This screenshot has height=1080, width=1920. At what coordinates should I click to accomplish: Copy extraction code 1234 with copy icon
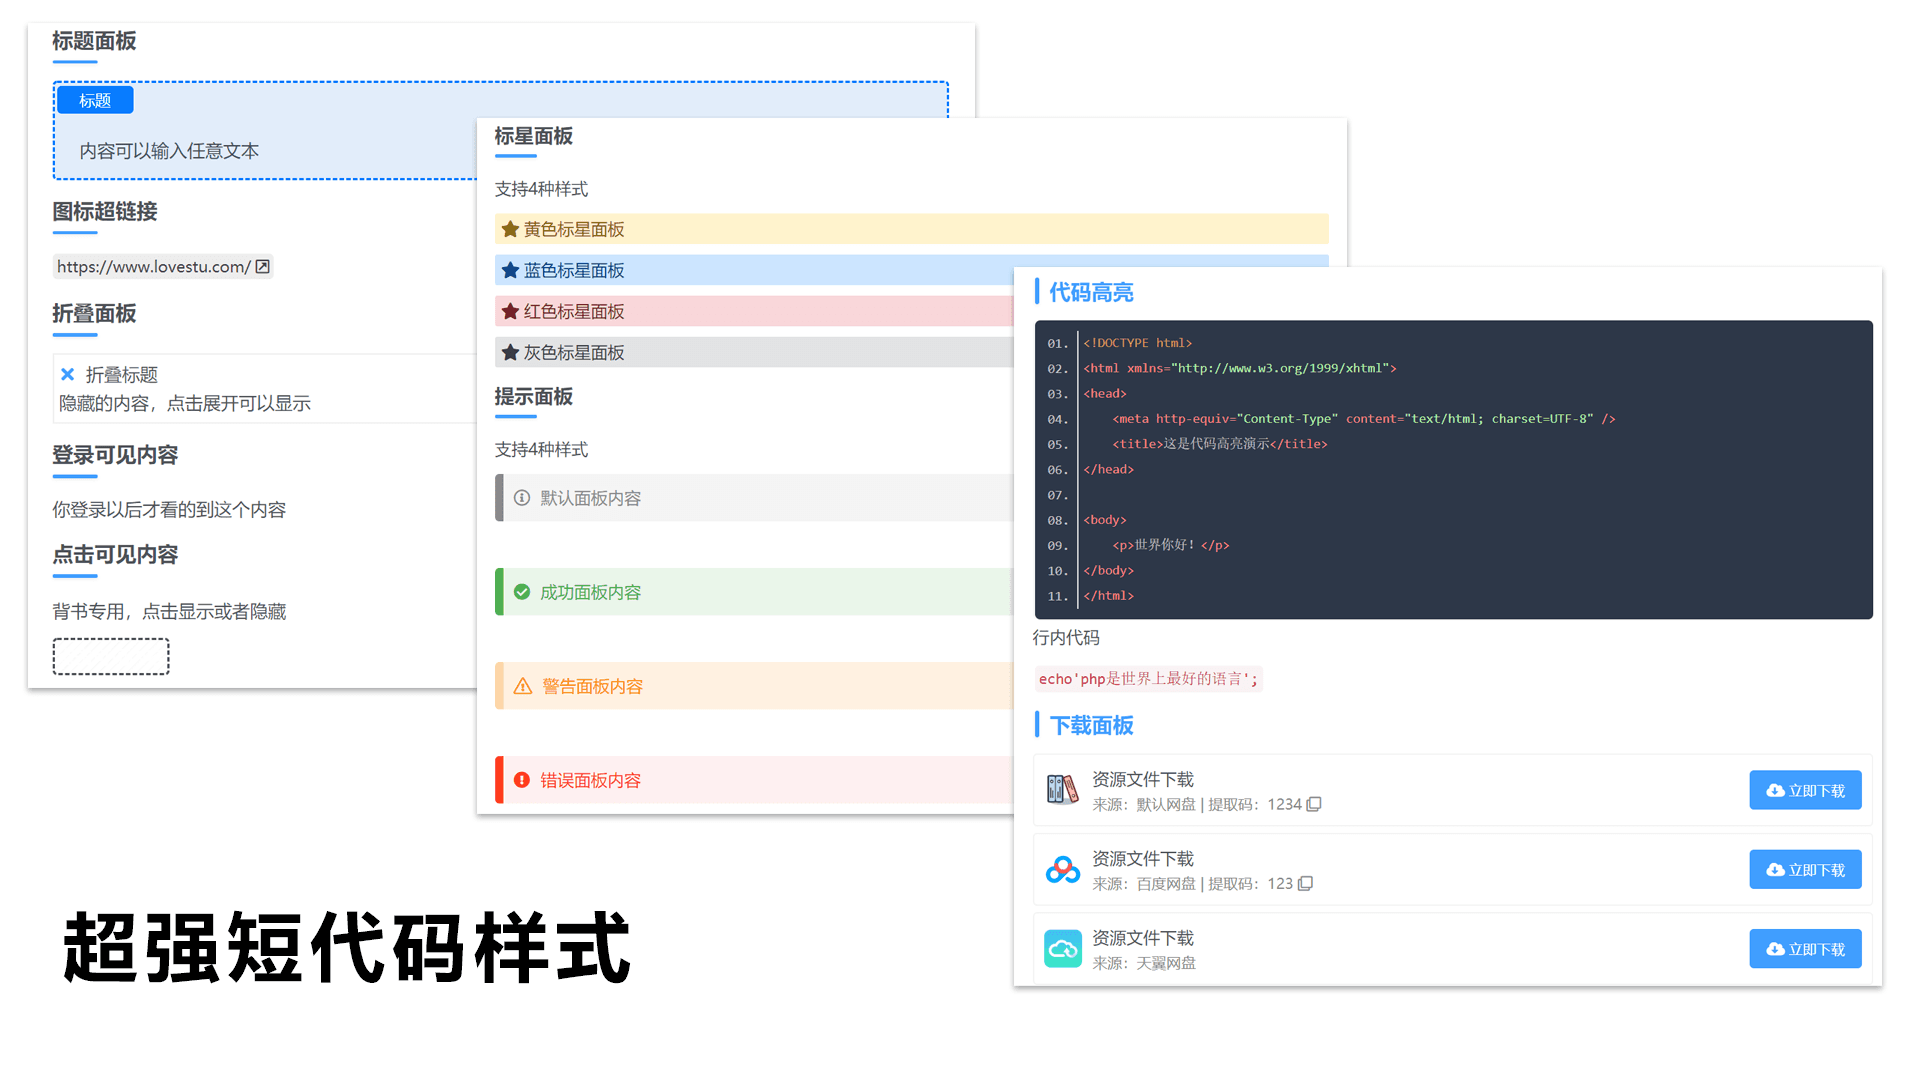pos(1313,804)
